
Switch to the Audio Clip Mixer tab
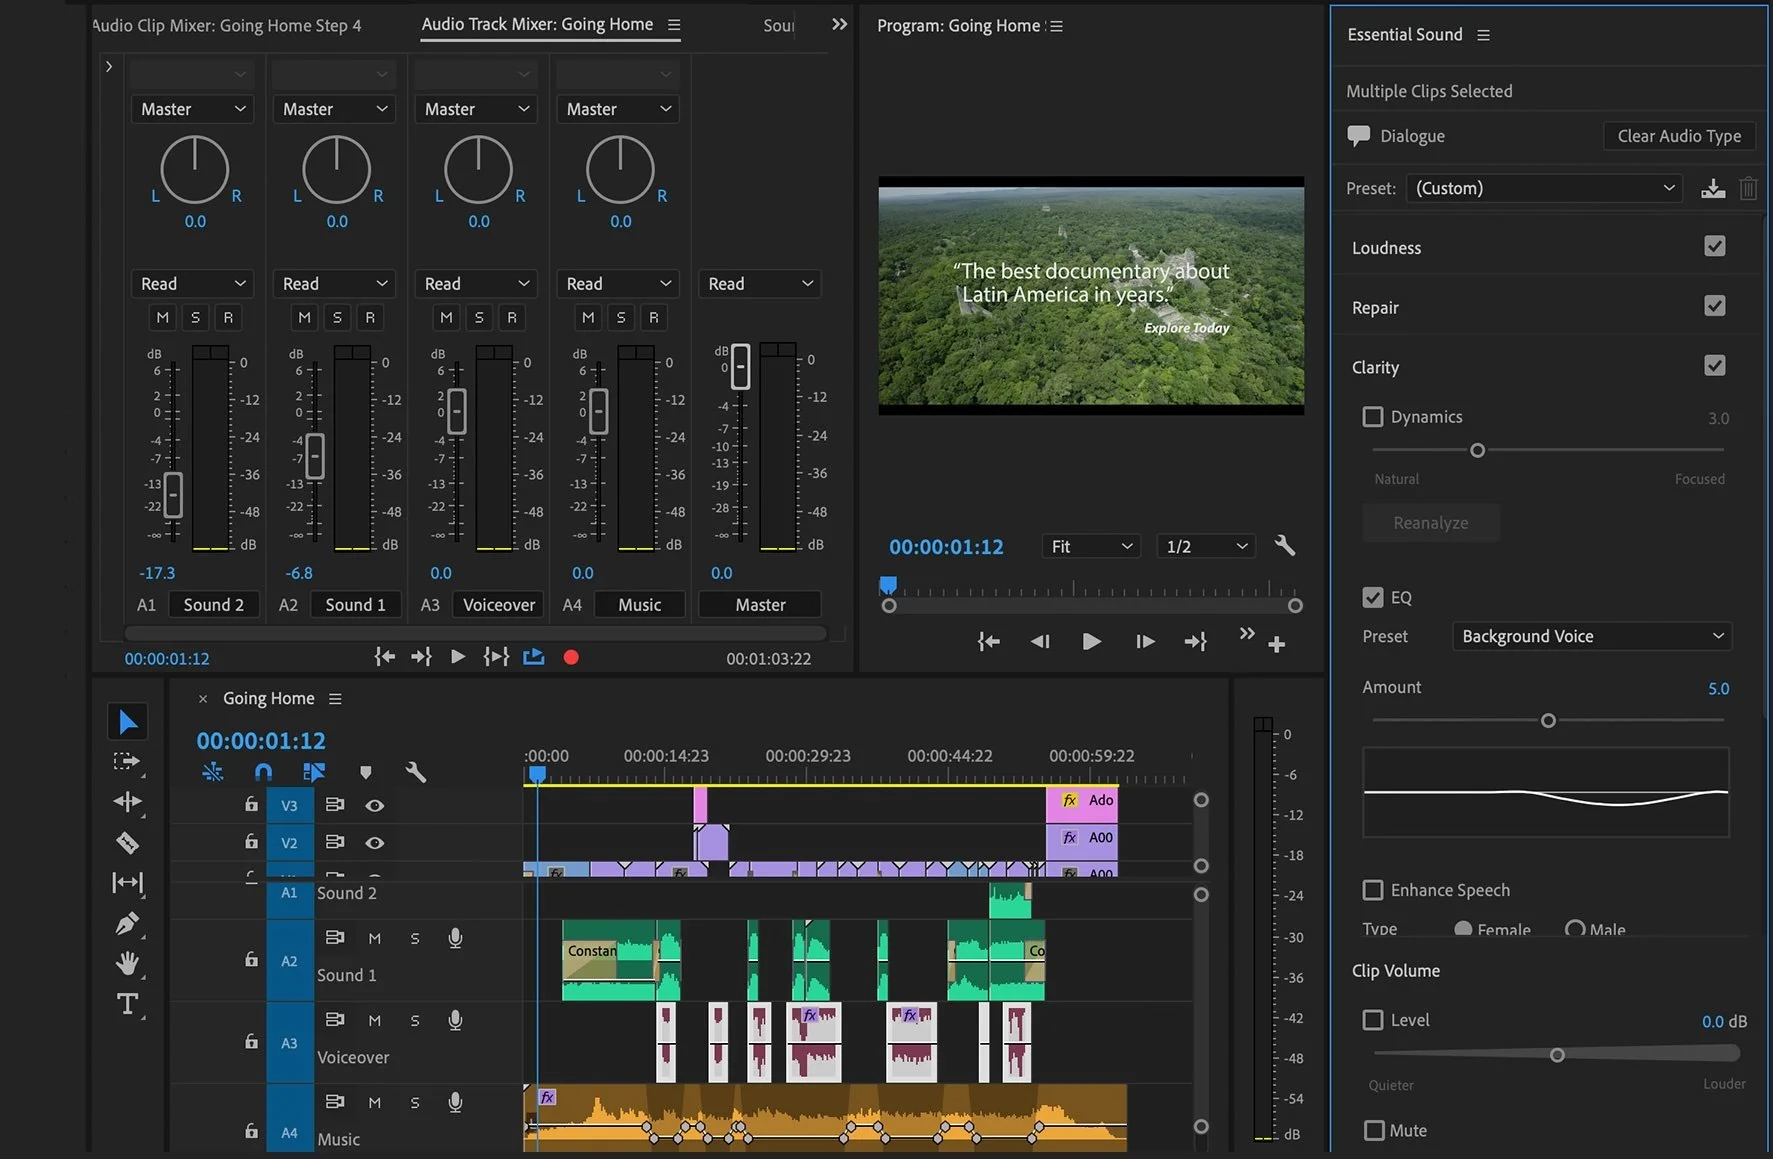point(228,25)
